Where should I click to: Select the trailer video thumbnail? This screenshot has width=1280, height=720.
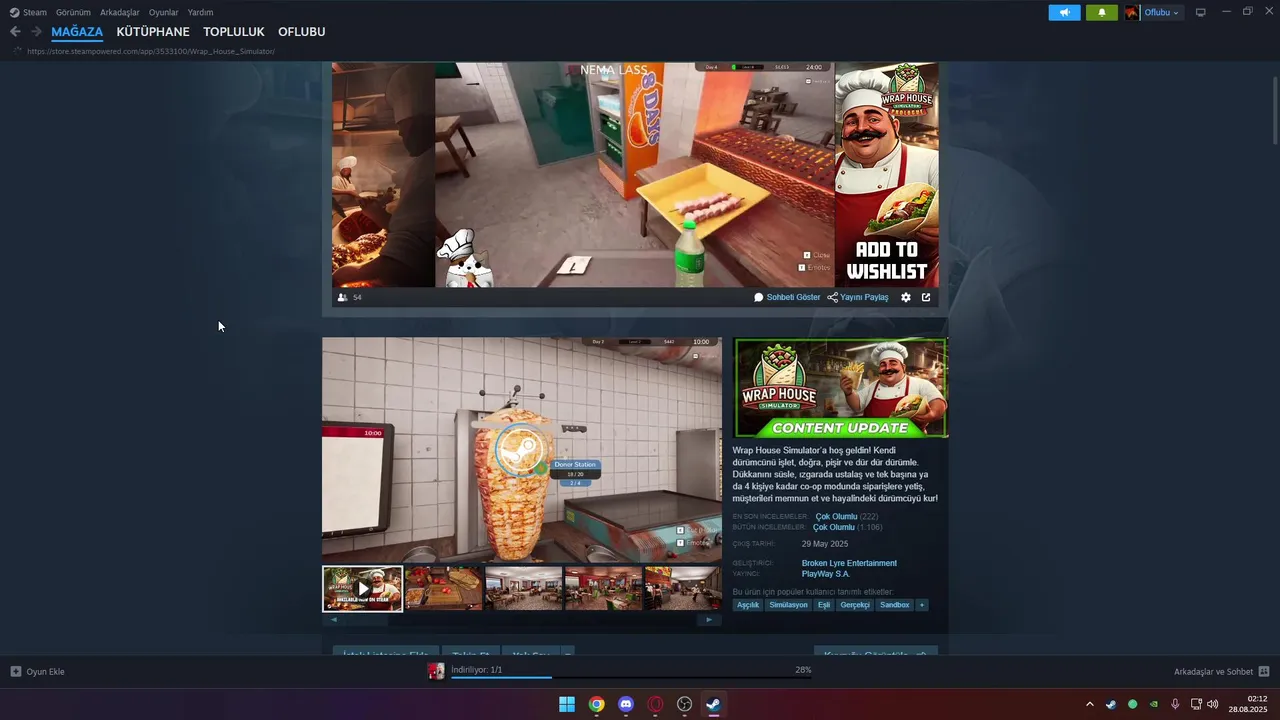362,588
